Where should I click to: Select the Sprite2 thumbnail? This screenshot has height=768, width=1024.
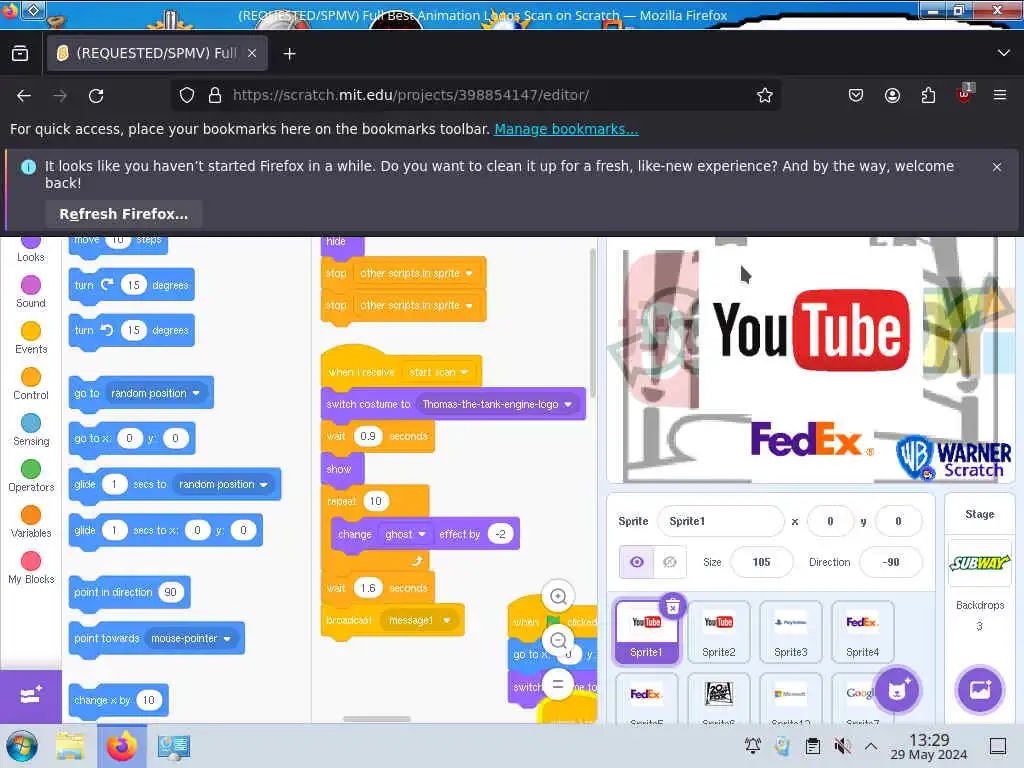718,632
